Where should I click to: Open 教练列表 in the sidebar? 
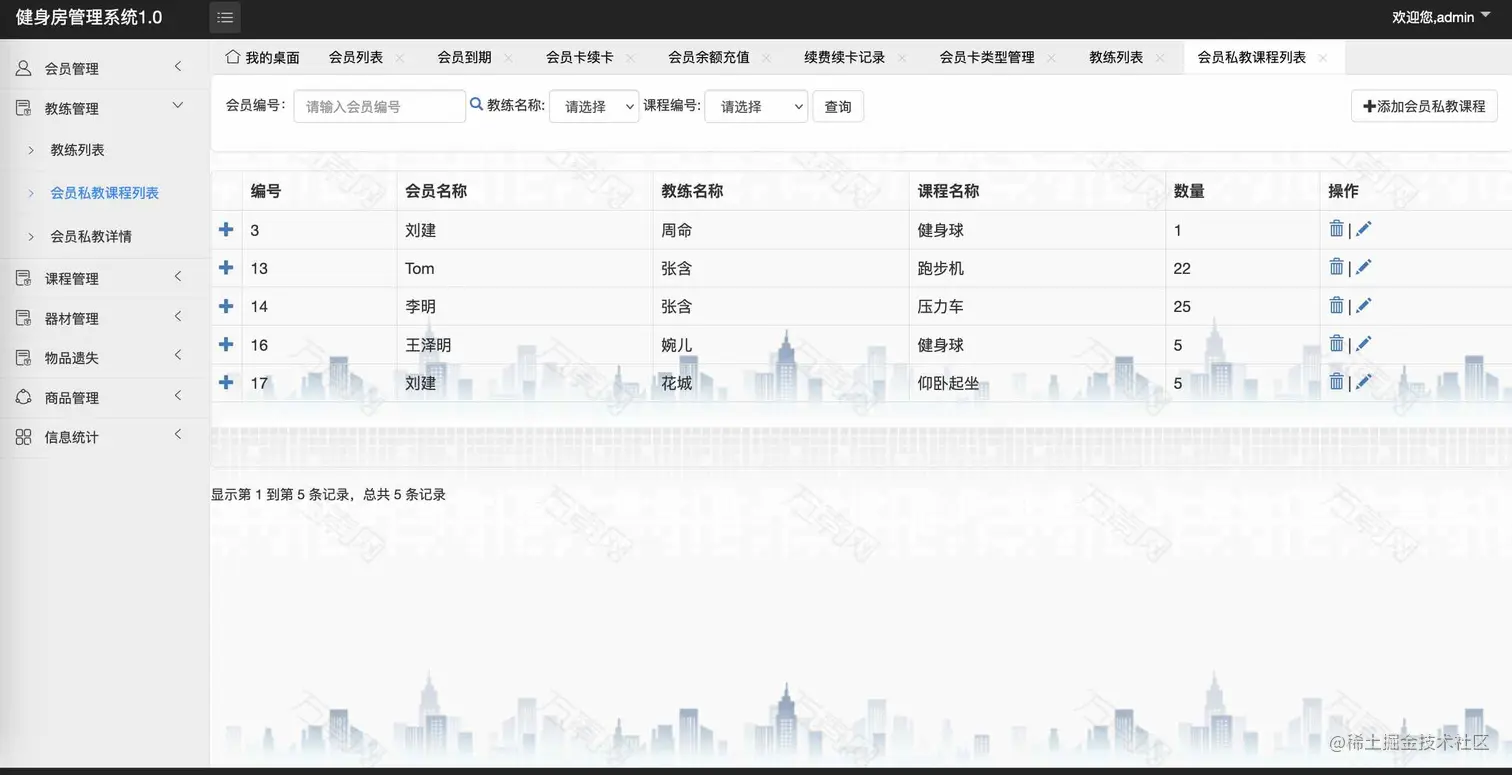[78, 150]
